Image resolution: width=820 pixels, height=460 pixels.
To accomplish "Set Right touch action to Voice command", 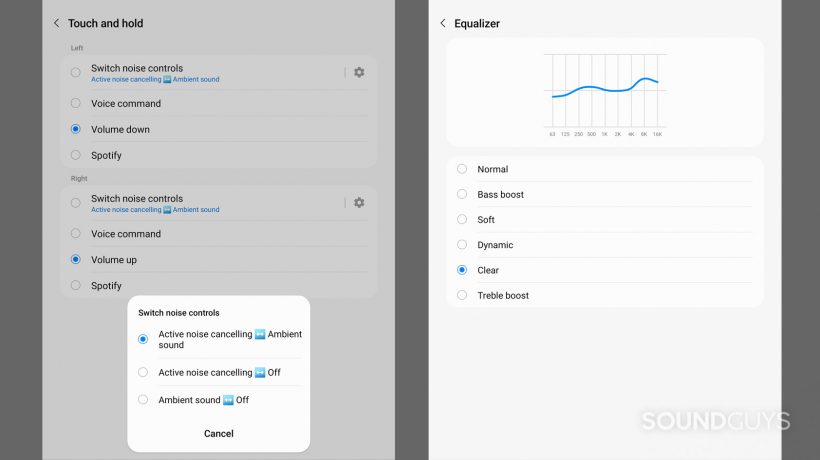I will (x=76, y=234).
